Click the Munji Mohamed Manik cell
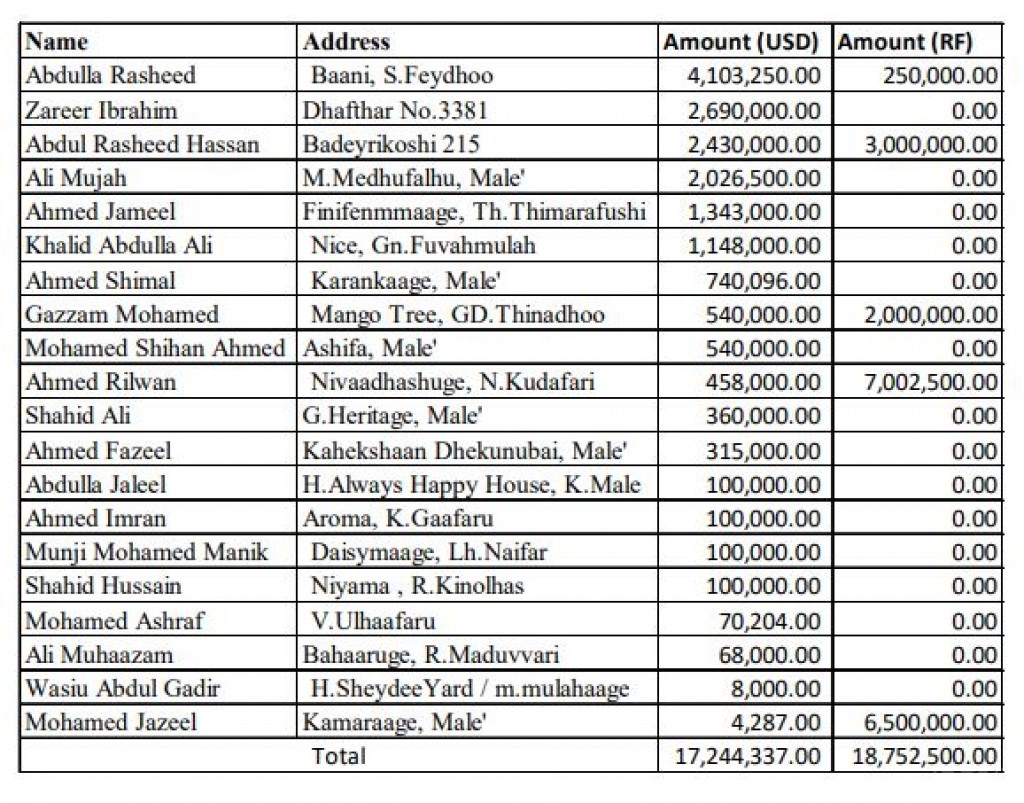The height and width of the screenshot is (803, 1024). click(159, 552)
